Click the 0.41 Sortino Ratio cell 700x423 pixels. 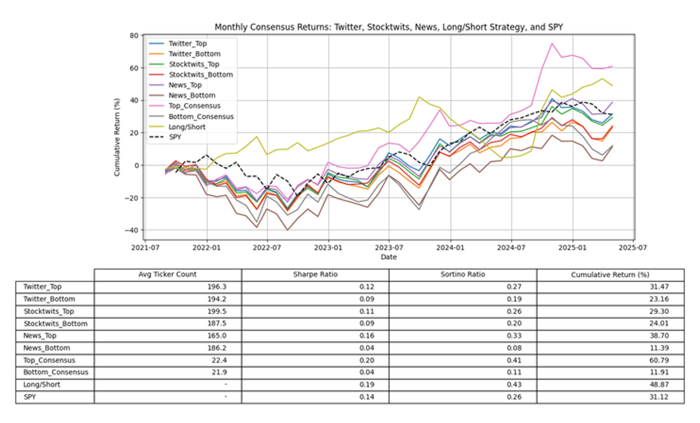point(462,360)
